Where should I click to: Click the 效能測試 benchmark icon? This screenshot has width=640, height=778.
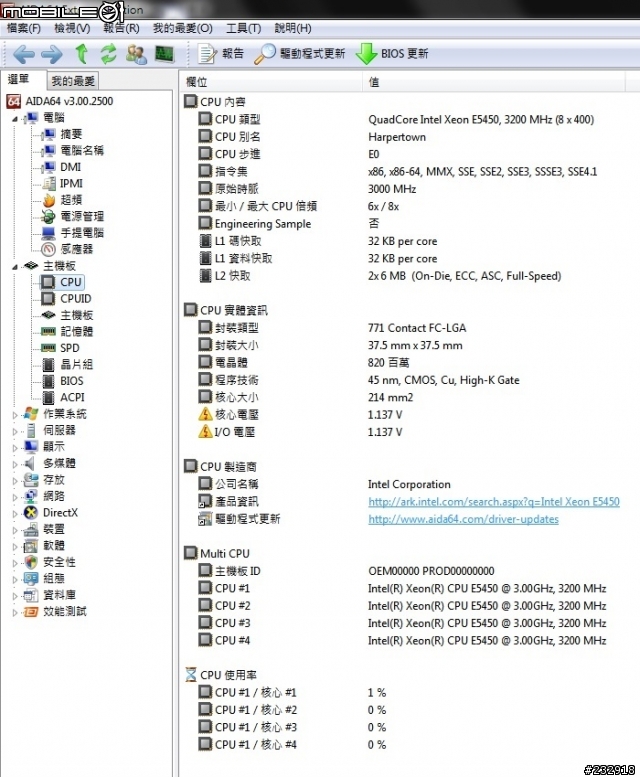pos(31,611)
